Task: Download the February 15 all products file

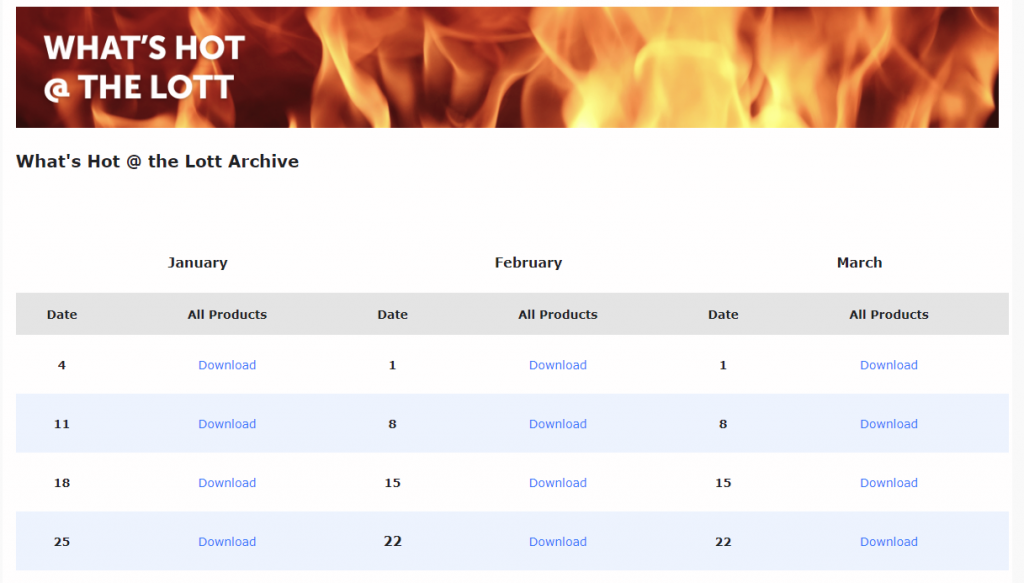Action: coord(558,482)
